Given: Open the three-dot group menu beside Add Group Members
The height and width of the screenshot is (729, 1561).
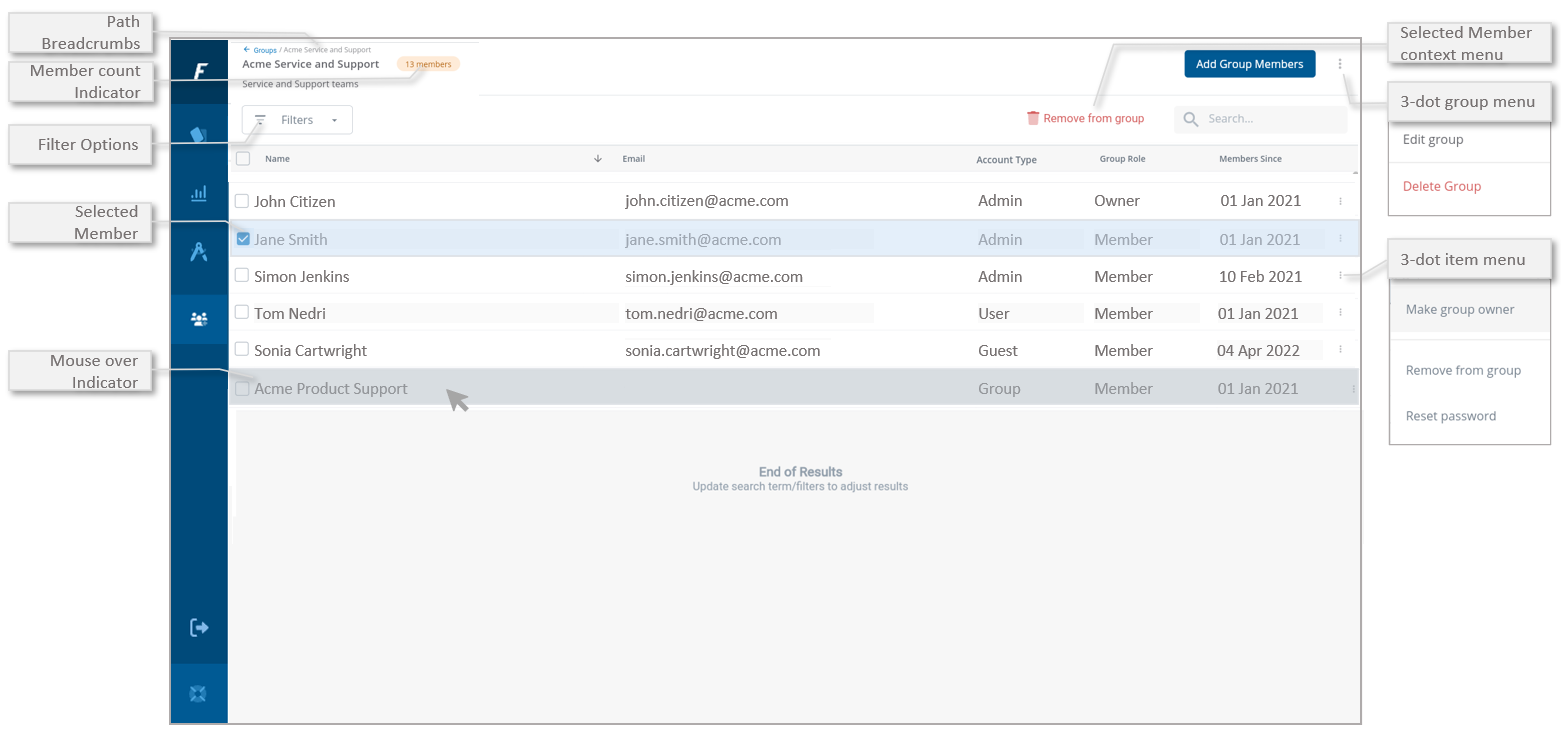Looking at the screenshot, I should (1340, 64).
